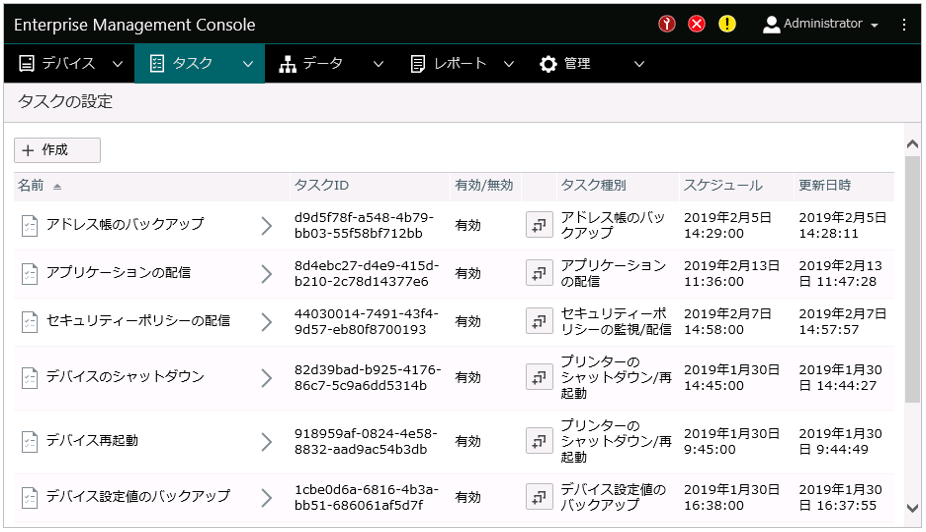Click the red error X status icon
The width and height of the screenshot is (926, 532).
click(697, 24)
